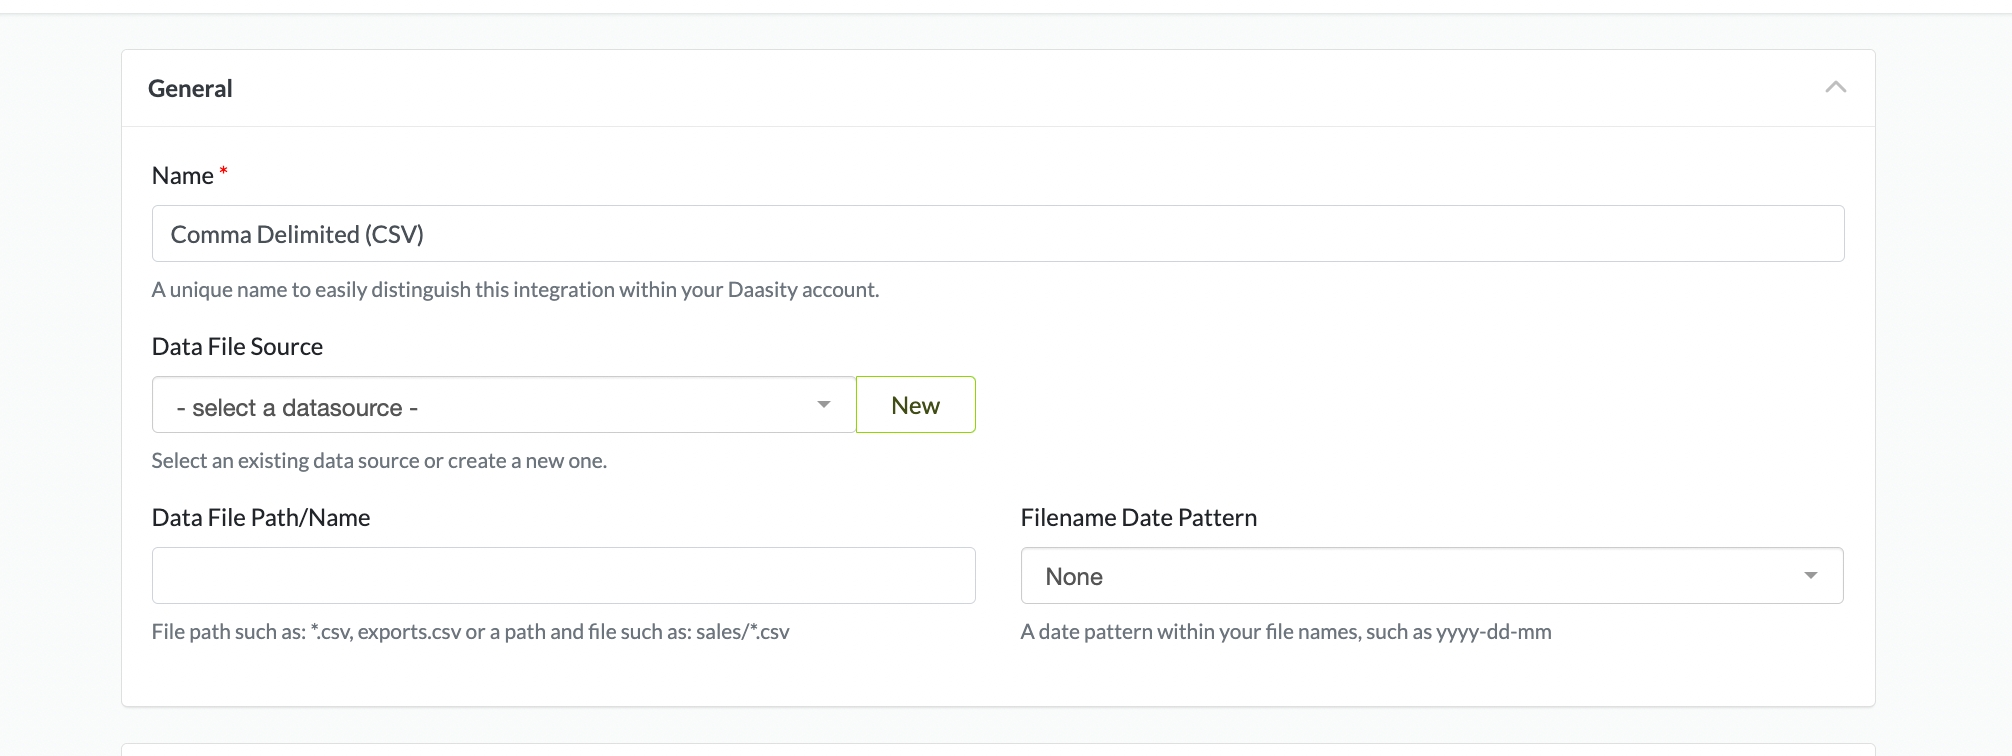The image size is (2012, 756).
Task: Click the Data File Source label
Action: (237, 347)
